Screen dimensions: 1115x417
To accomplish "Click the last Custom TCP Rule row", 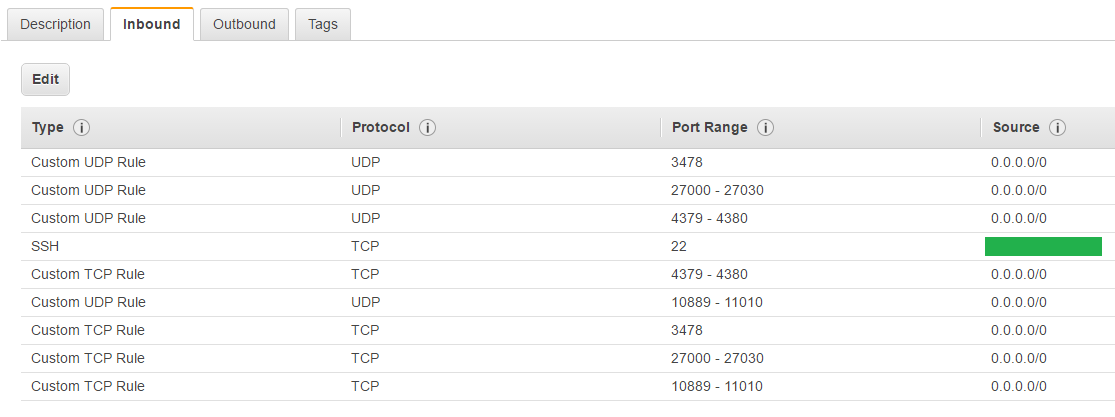I will tap(88, 386).
